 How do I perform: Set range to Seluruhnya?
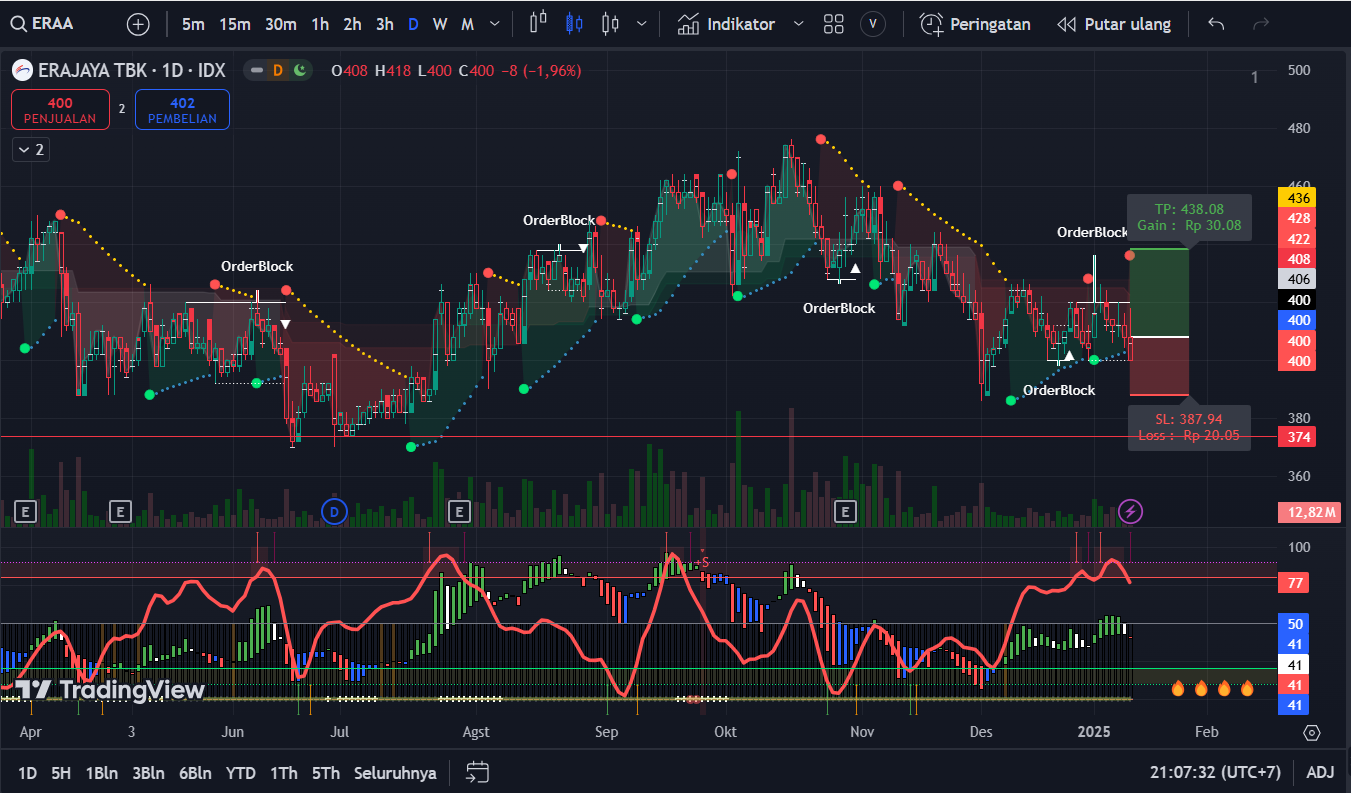[395, 773]
